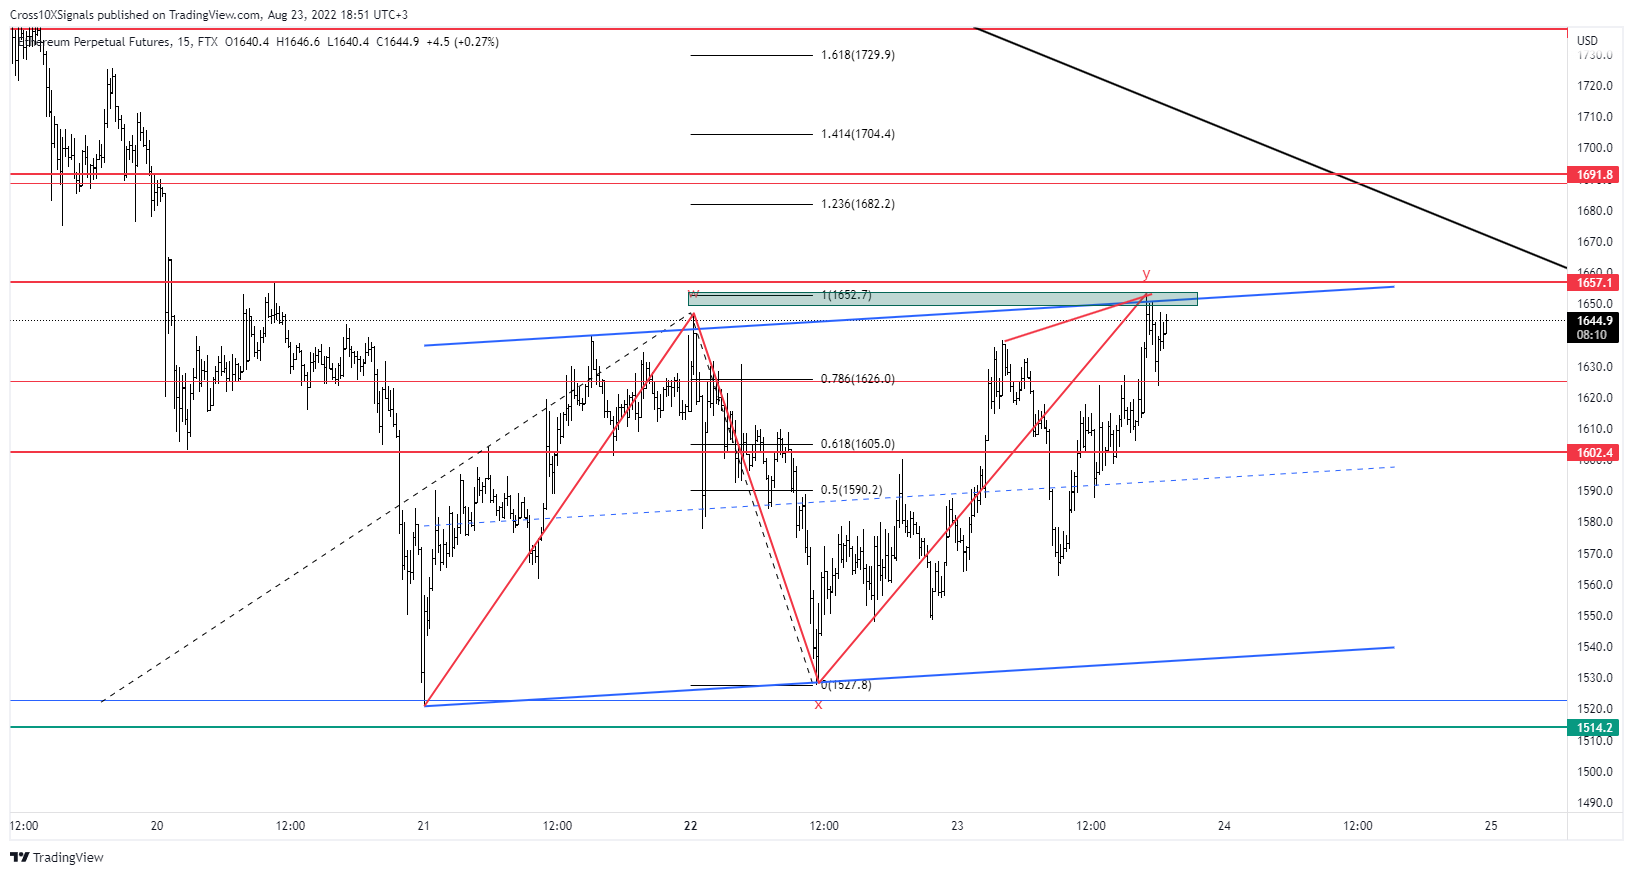Click the TradingView logo icon
This screenshot has height=875, width=1633.
tap(19, 857)
